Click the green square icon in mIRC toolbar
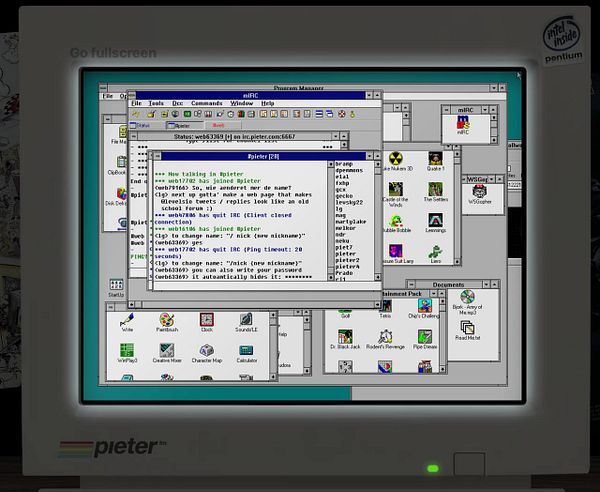 pyautogui.click(x=187, y=114)
